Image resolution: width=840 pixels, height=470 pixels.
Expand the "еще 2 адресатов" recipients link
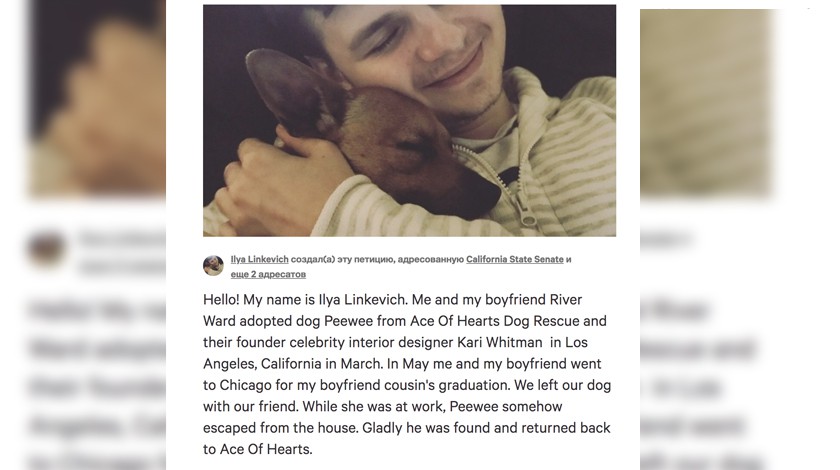coord(268,274)
